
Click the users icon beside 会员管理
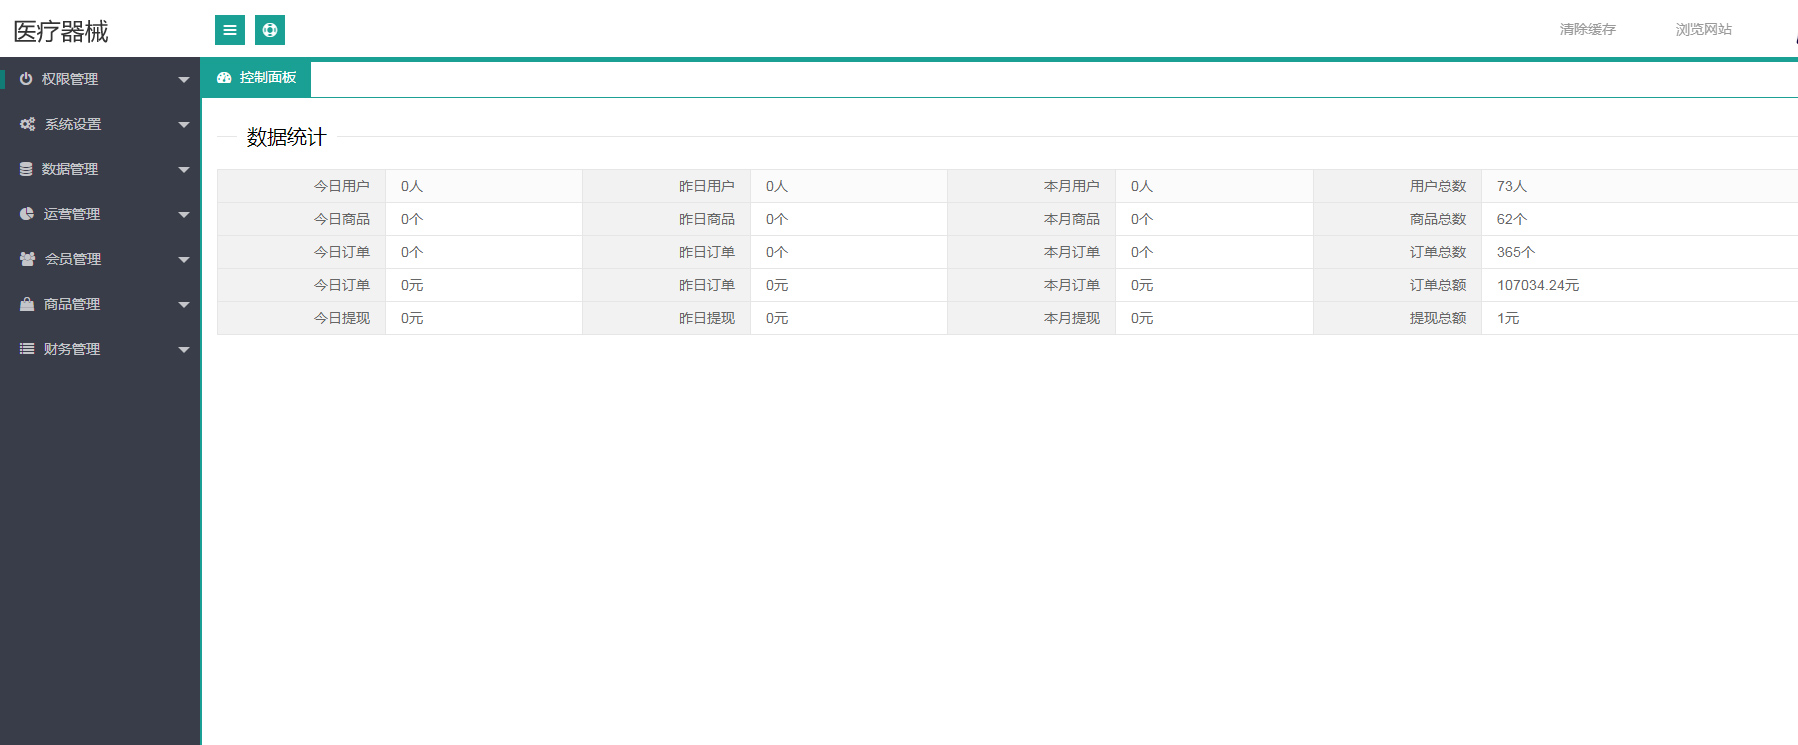[x=27, y=259]
